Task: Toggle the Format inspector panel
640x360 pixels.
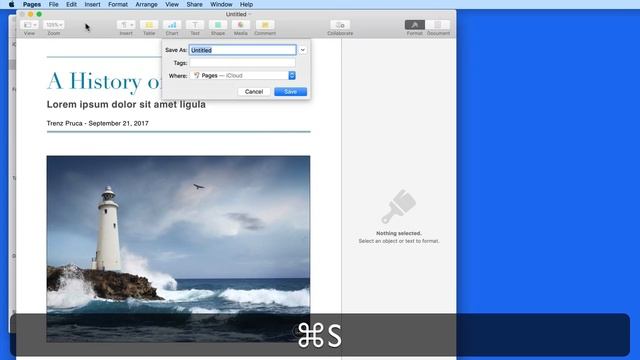Action: click(x=415, y=25)
